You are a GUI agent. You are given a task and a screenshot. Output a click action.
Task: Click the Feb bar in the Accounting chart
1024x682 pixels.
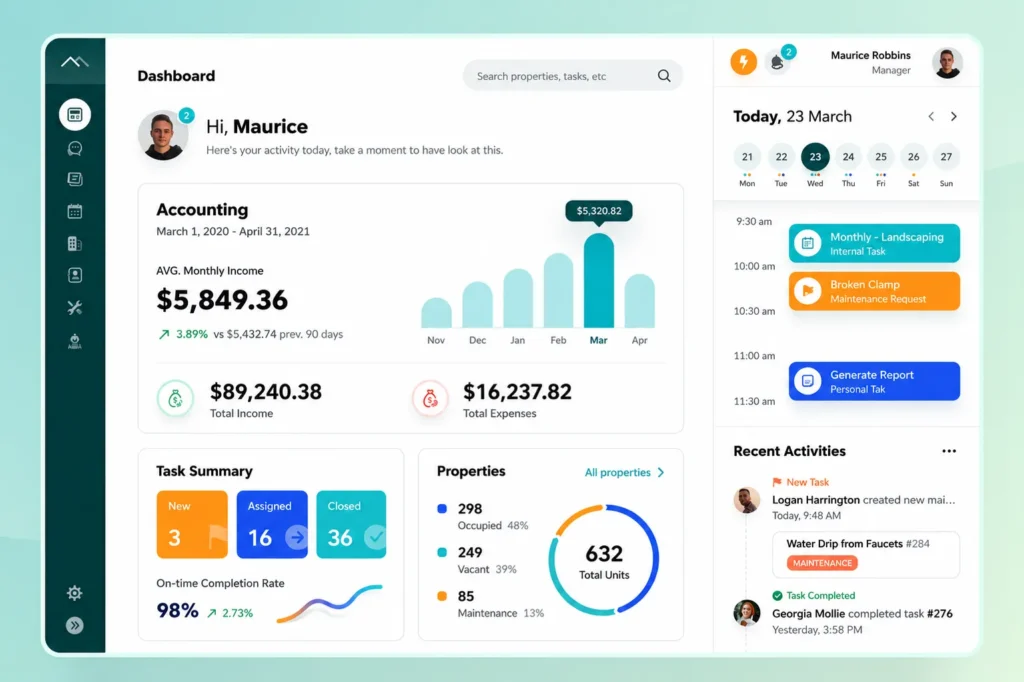coord(558,290)
